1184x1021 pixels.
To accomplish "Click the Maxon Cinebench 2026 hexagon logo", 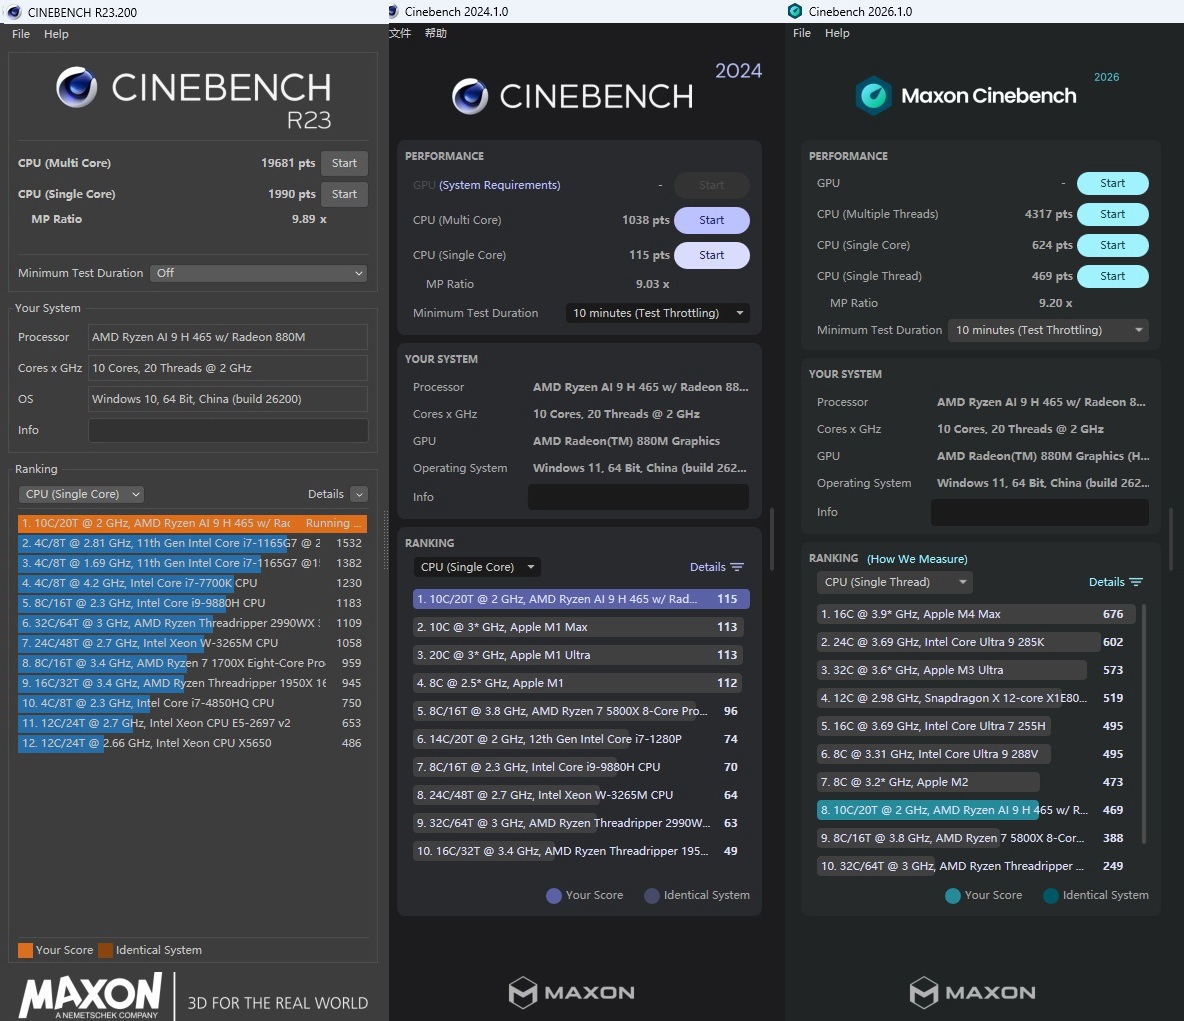I will [x=874, y=95].
